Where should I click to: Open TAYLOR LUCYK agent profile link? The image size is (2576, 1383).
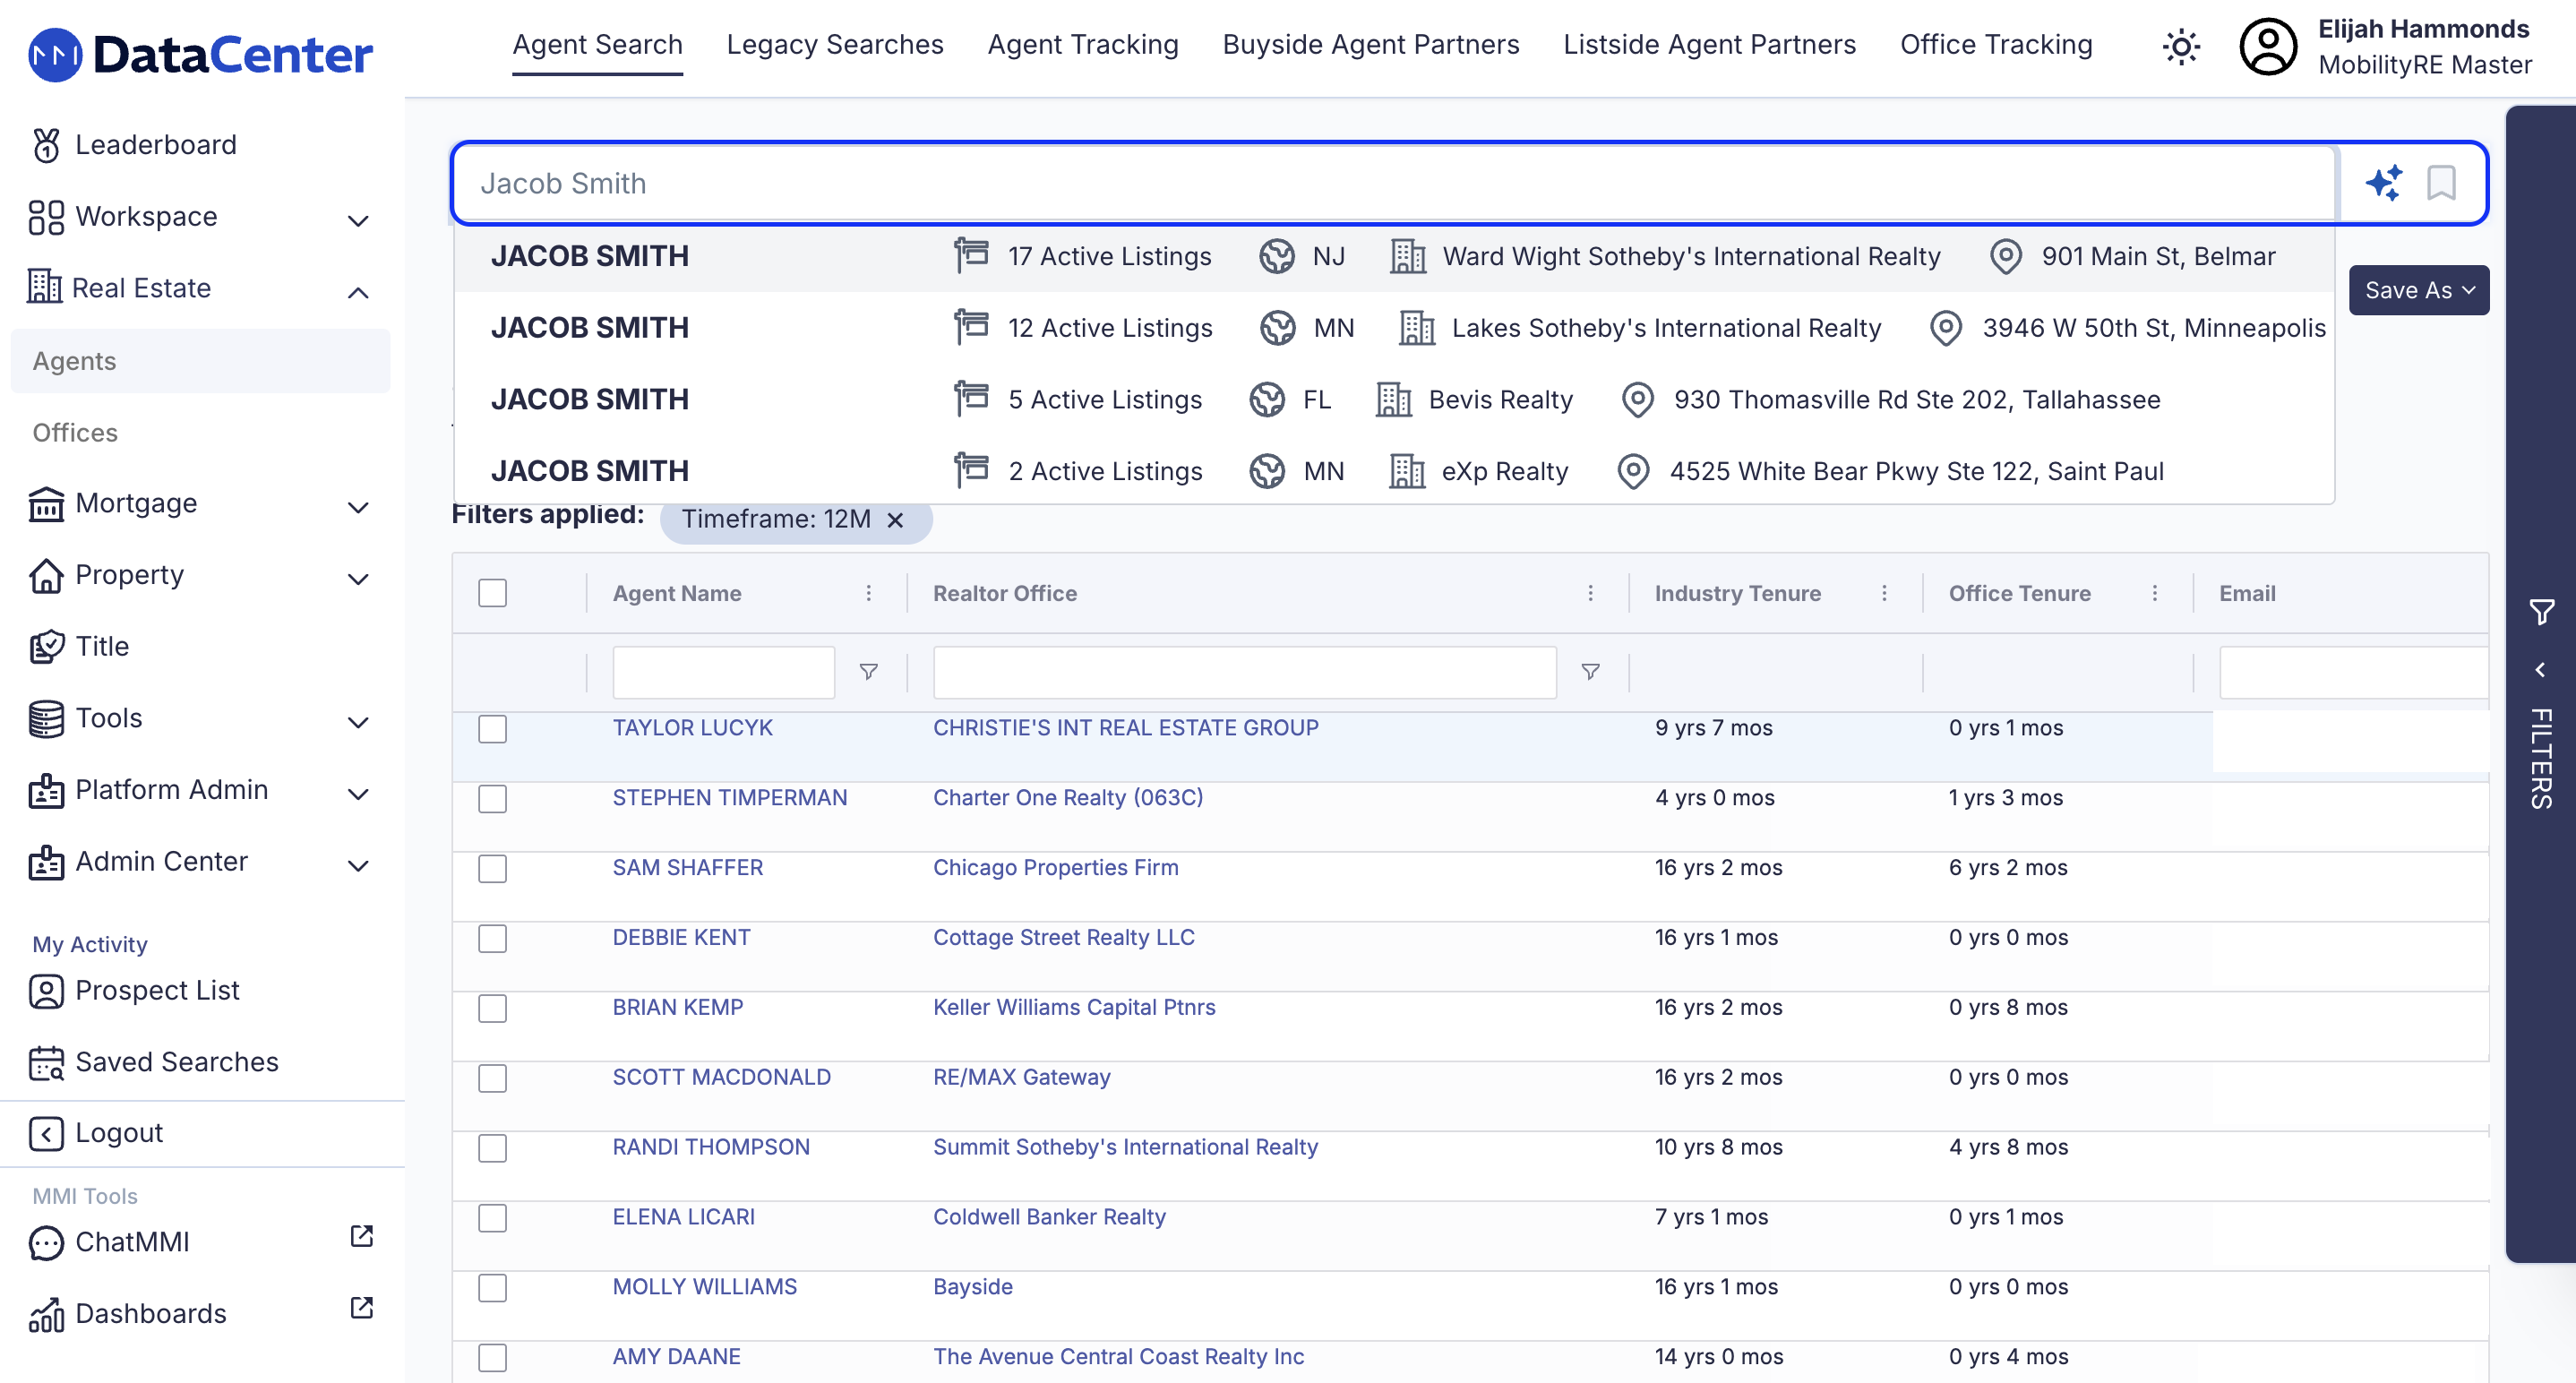692,728
